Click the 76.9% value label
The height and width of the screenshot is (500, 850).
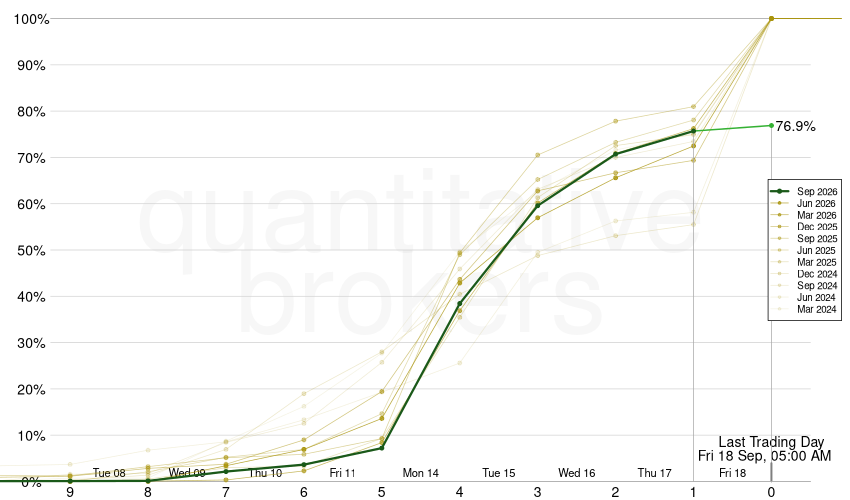pos(795,126)
